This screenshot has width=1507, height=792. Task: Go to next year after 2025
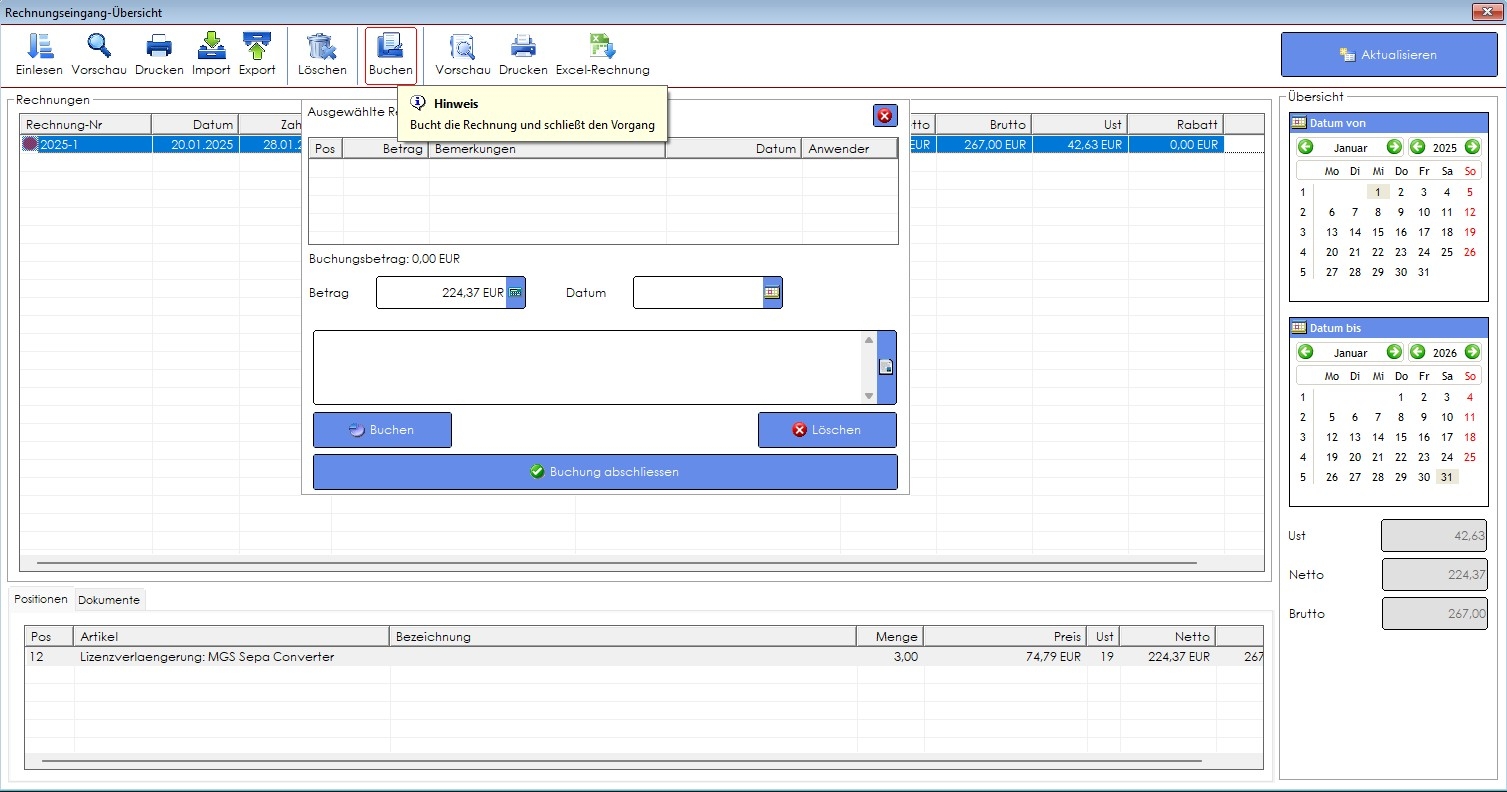point(1472,147)
